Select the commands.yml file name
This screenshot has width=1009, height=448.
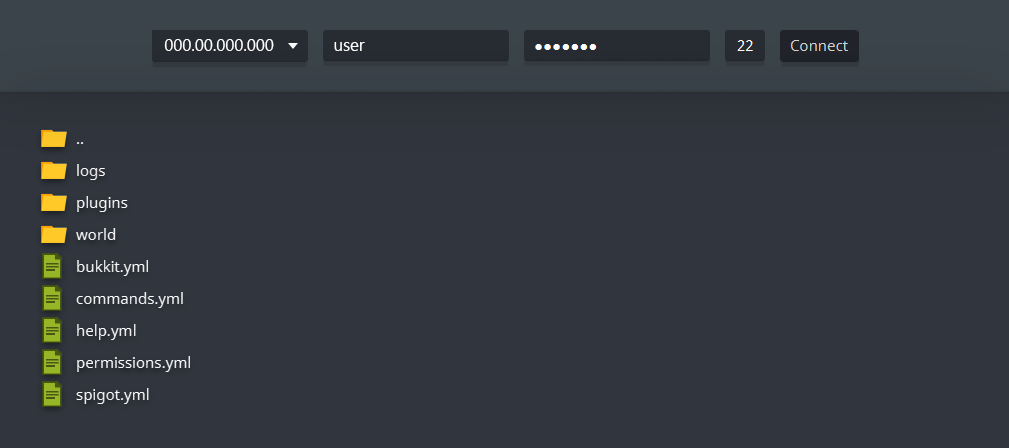(130, 299)
